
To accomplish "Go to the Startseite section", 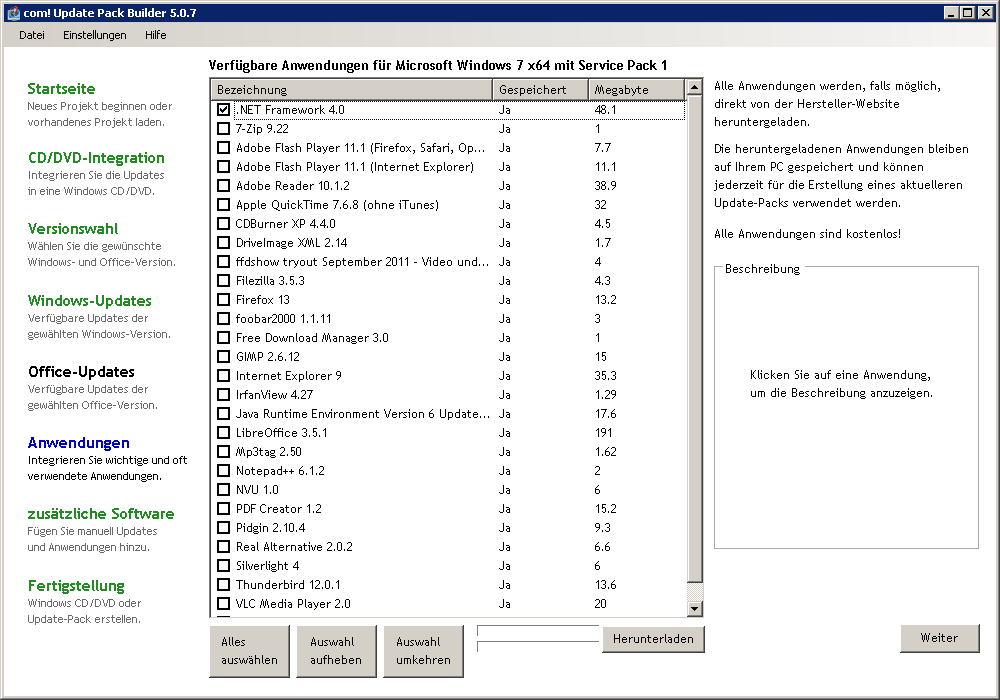I will (x=61, y=89).
